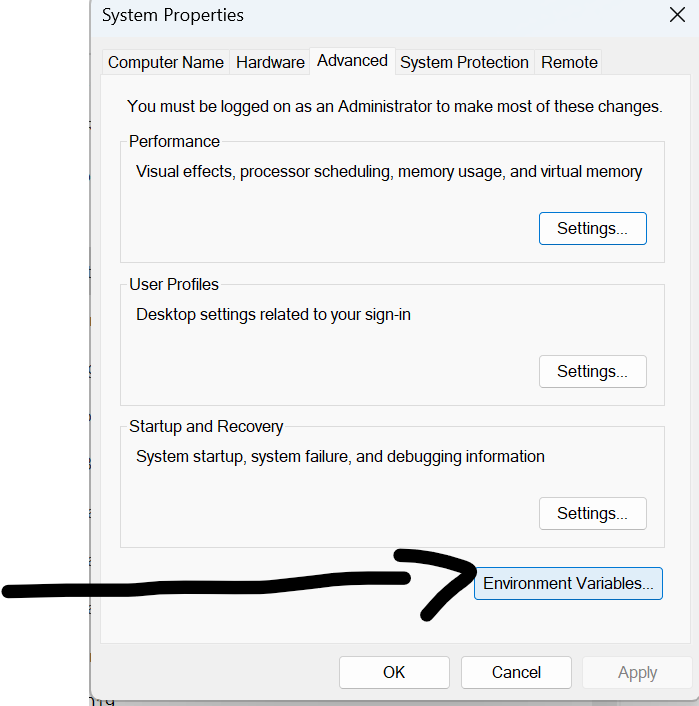Open the Hardware tab
Image resolution: width=699 pixels, height=706 pixels.
click(x=270, y=62)
